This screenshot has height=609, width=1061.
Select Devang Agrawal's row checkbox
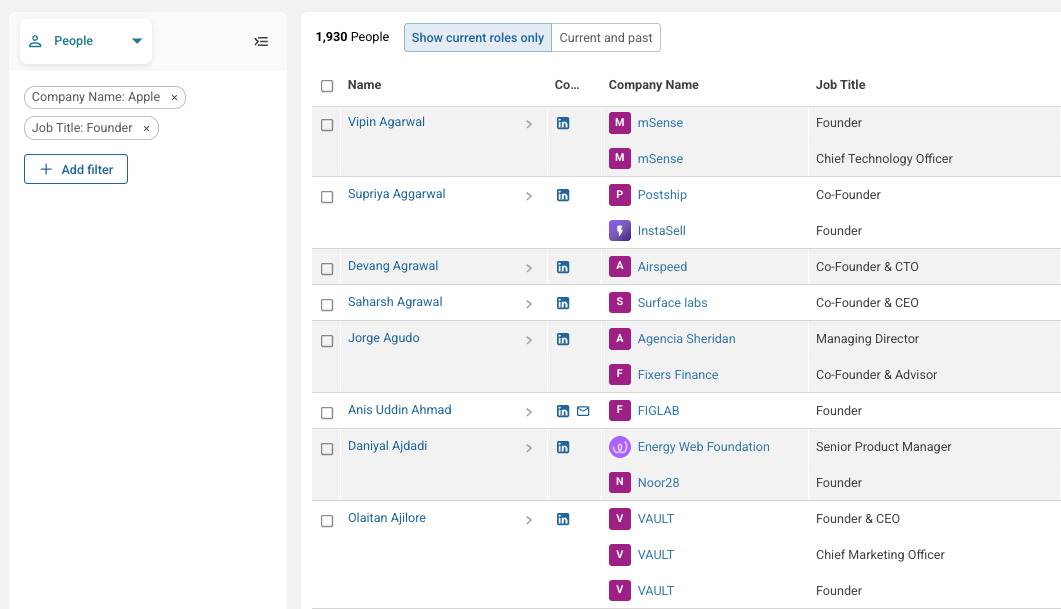pos(327,269)
